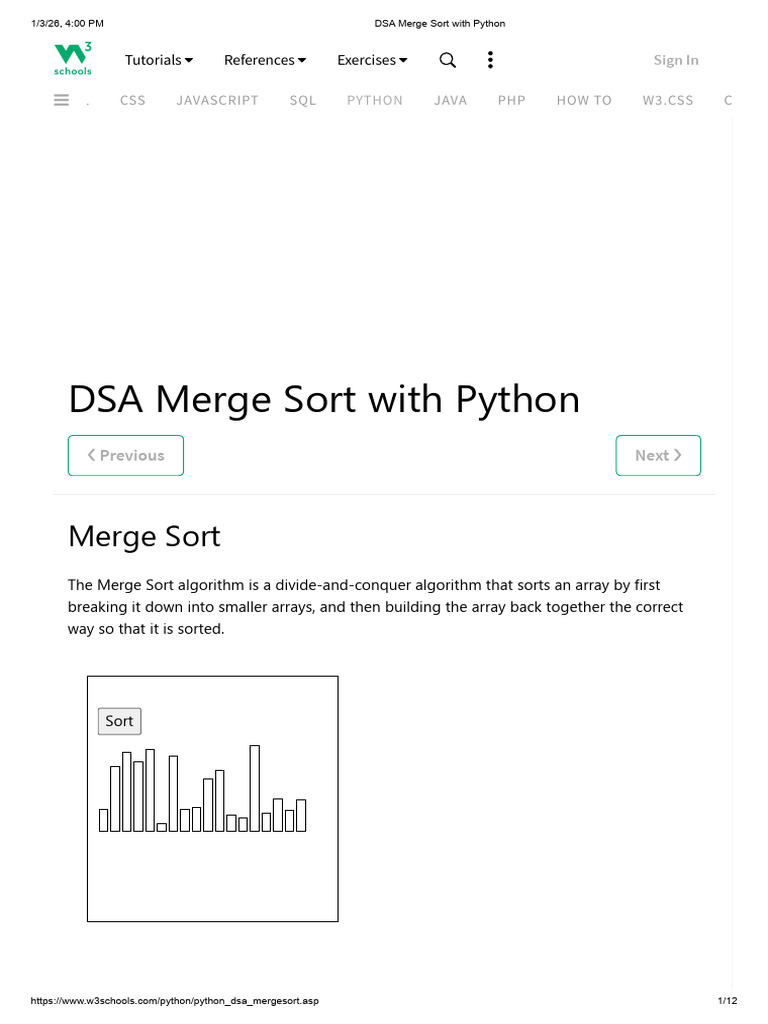Expand the Exercises dropdown
This screenshot has width=768, height=1024.
[x=372, y=60]
